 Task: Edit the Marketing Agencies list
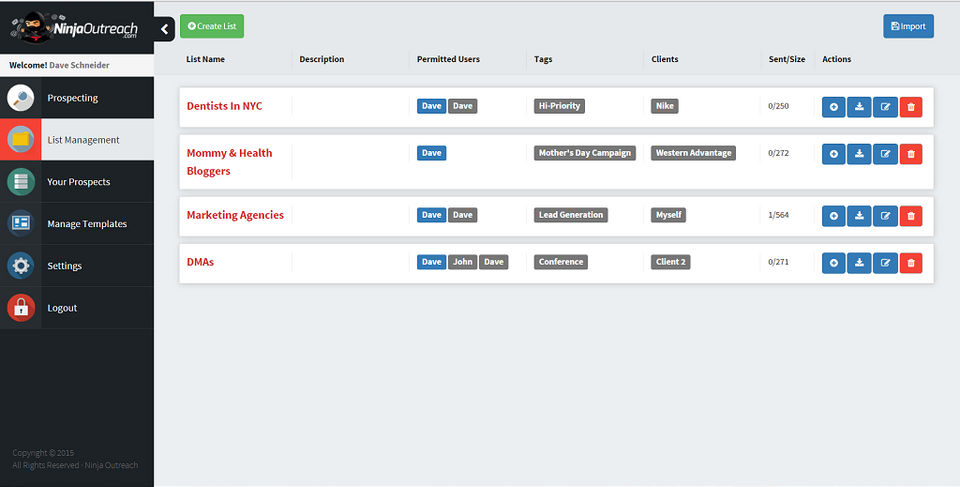[x=885, y=216]
